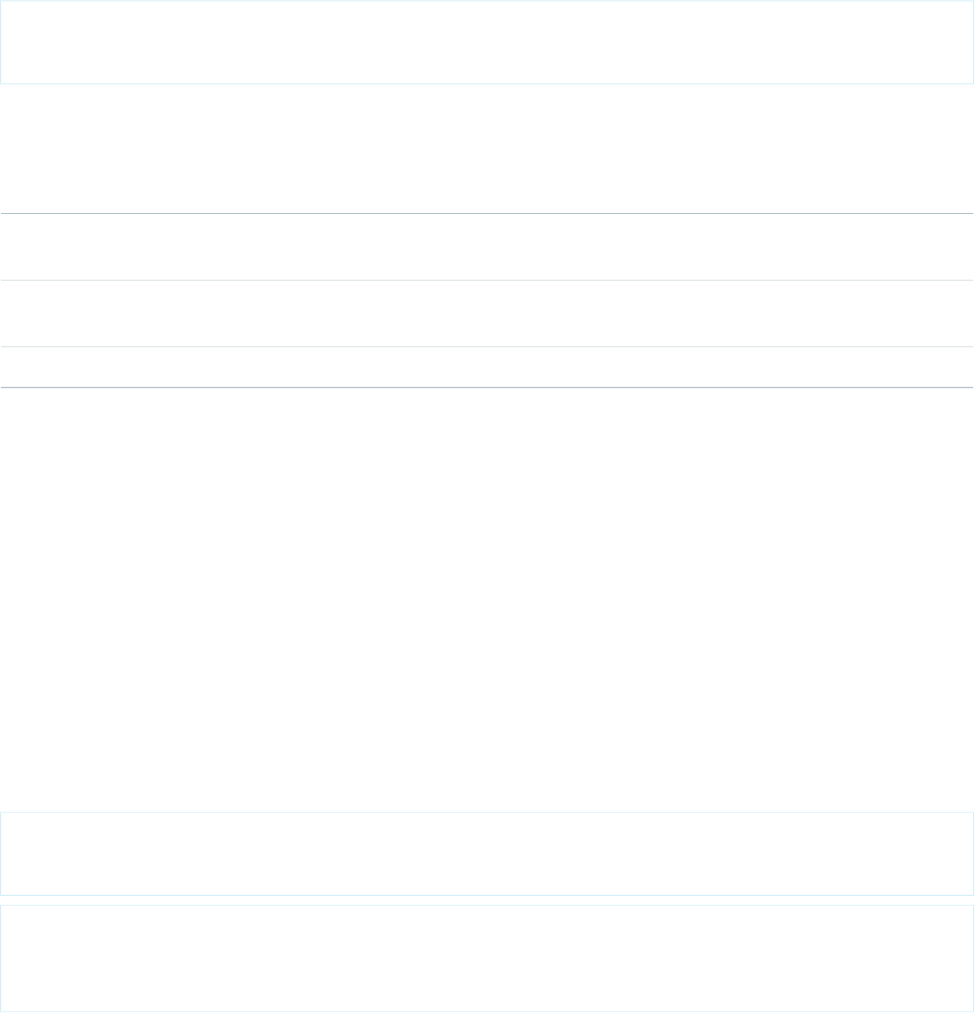Click the table's top border line
The image size is (974, 1013).
click(487, 213)
